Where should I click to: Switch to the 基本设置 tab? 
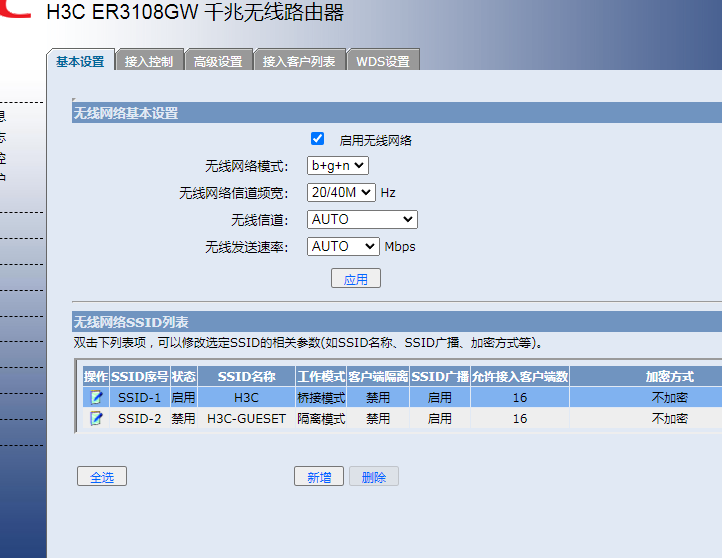point(80,61)
